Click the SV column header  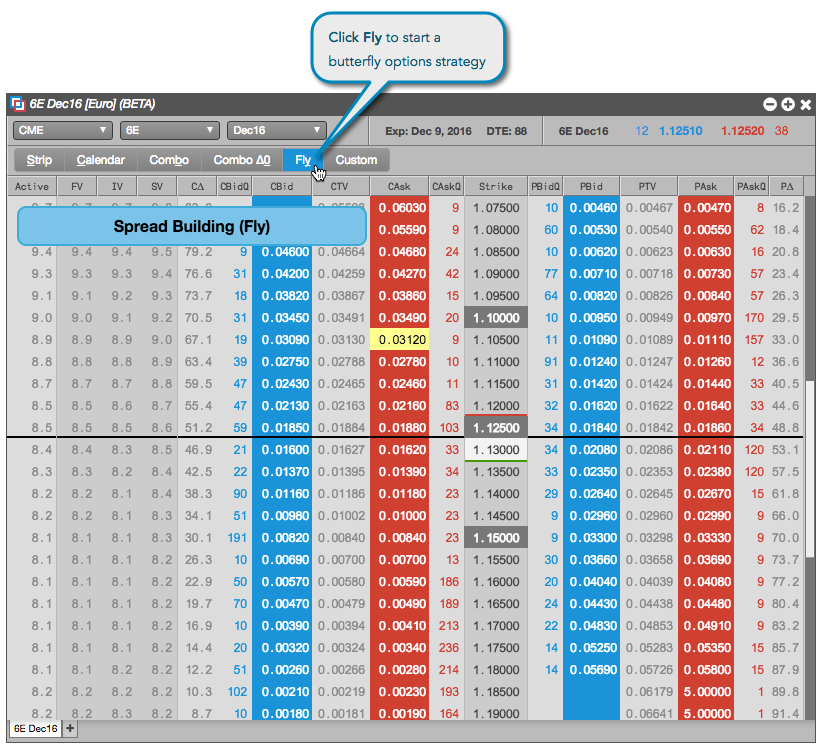[x=157, y=186]
